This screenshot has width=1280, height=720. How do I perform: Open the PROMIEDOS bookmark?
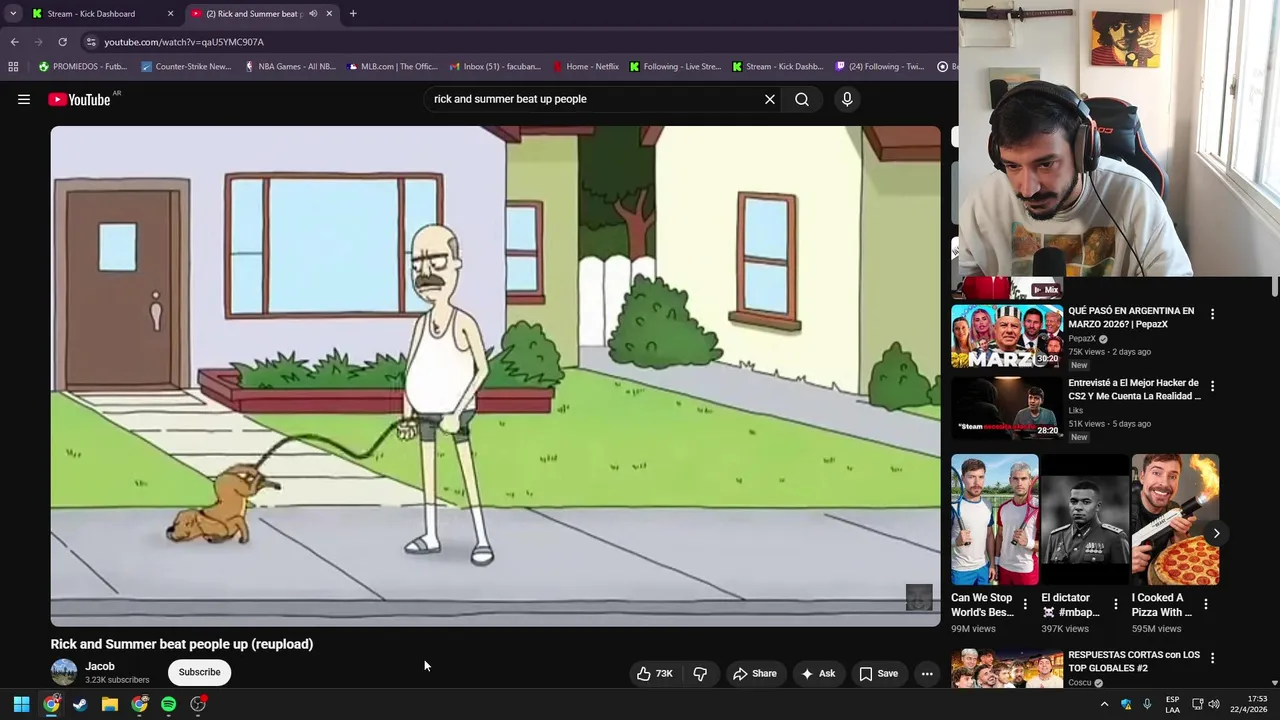click(82, 67)
